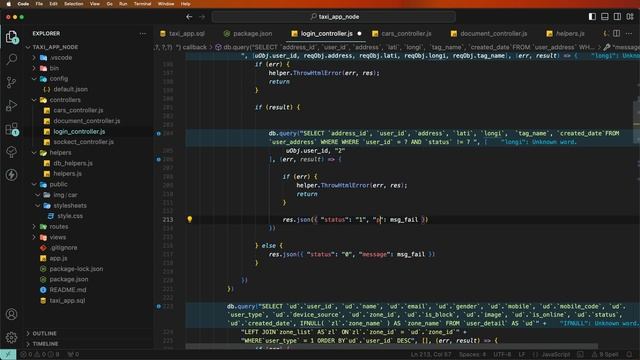640x360 pixels.
Task: Click the taxi_app_node command center search box
Action: click(333, 17)
